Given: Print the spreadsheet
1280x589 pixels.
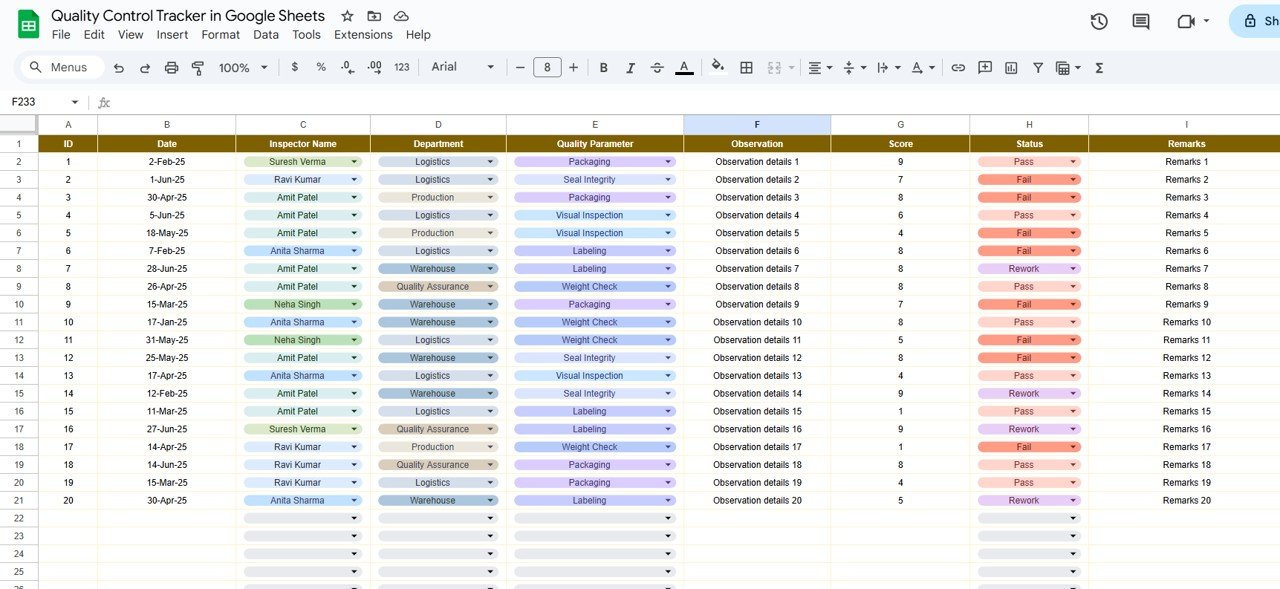Looking at the screenshot, I should (171, 67).
